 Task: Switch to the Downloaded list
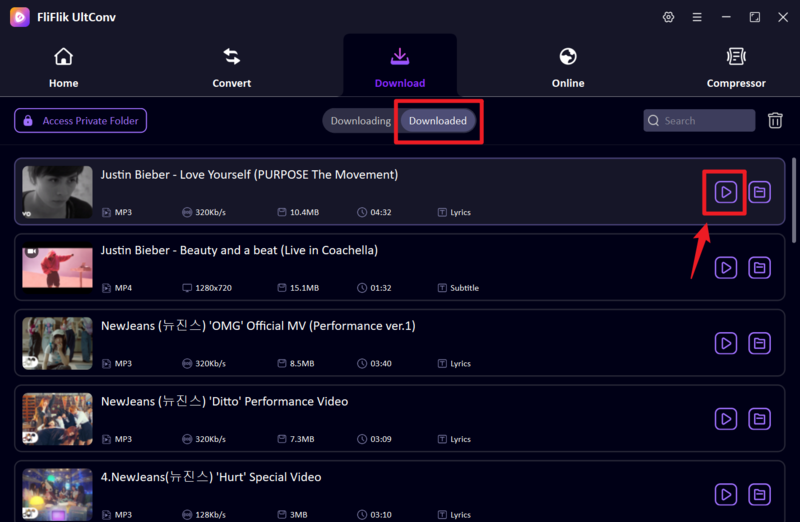coord(437,121)
